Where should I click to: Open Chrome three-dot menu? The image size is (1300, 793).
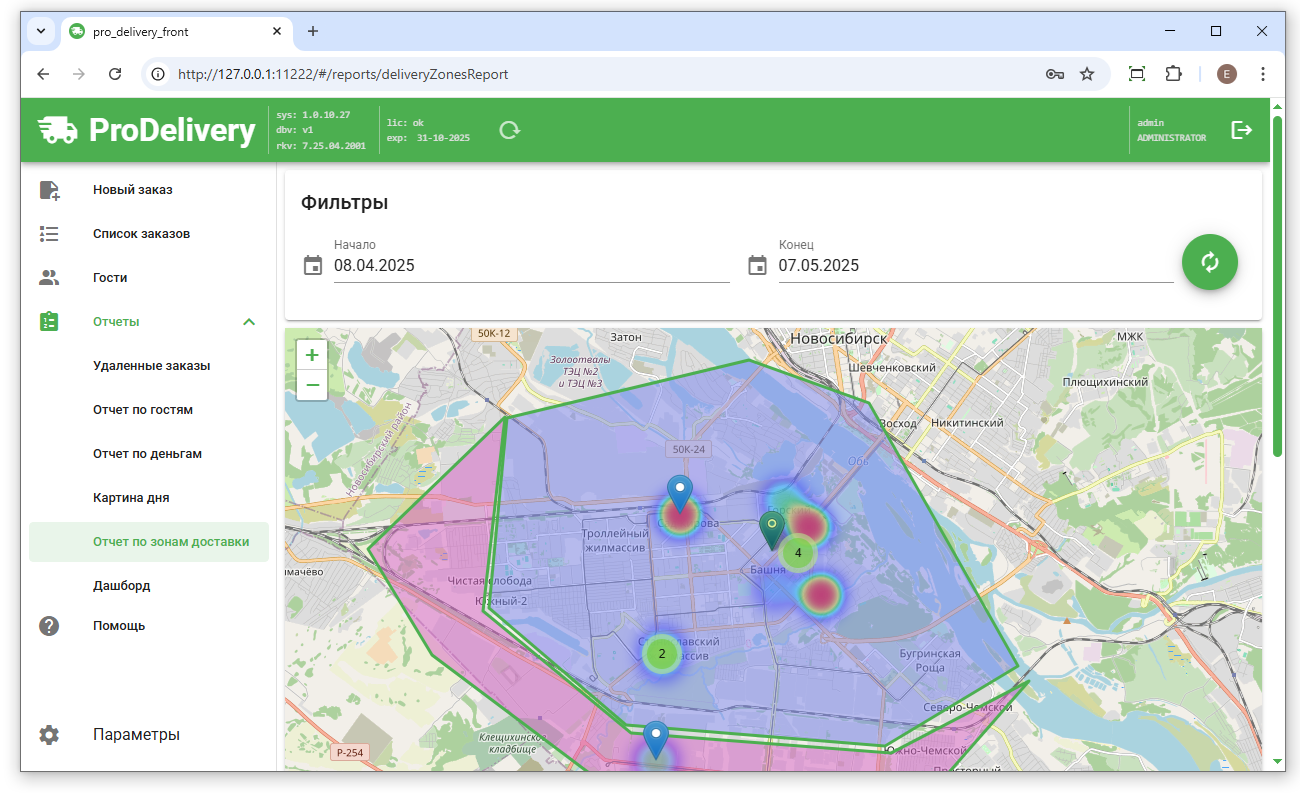click(1263, 74)
